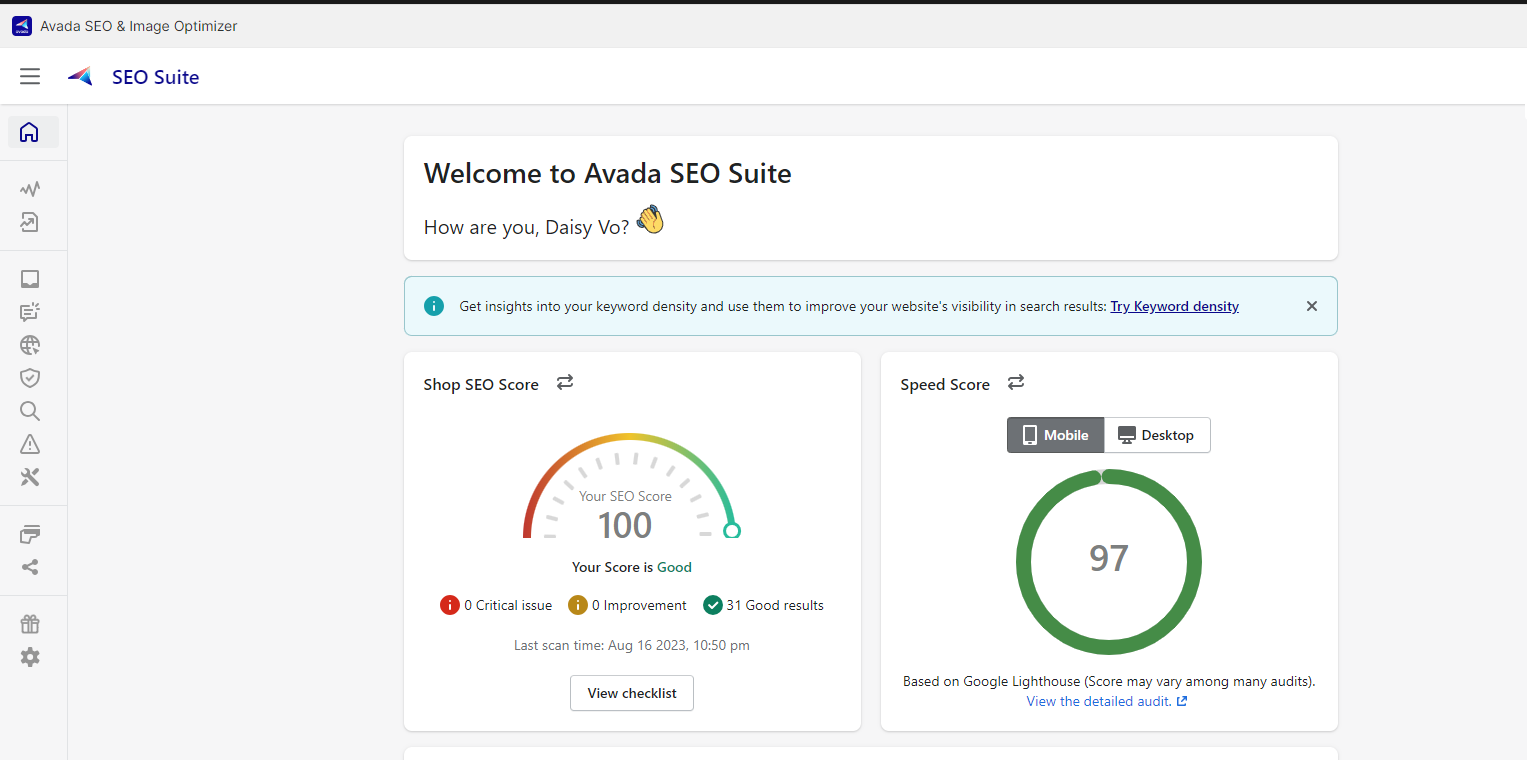Click the 31 Good results label
The height and width of the screenshot is (760, 1527).
(x=775, y=605)
